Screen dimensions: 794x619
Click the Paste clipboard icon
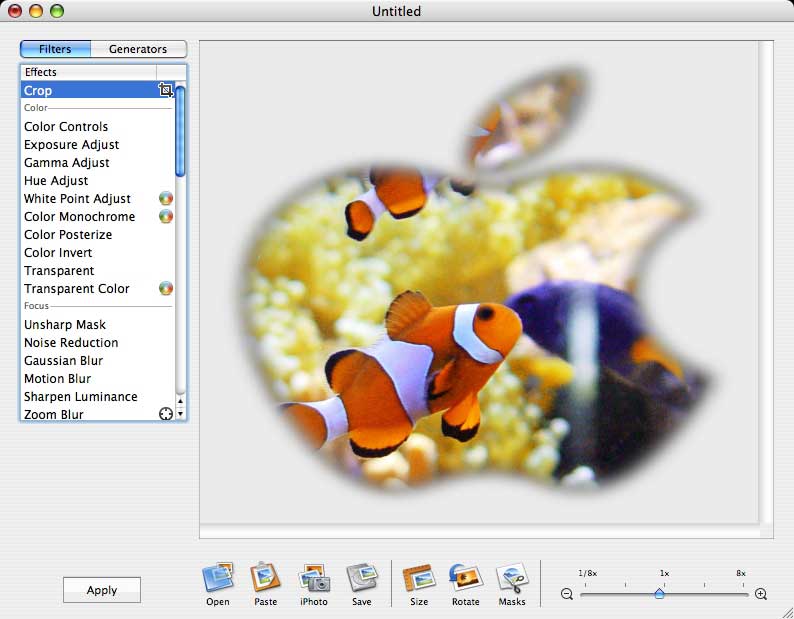(x=265, y=579)
